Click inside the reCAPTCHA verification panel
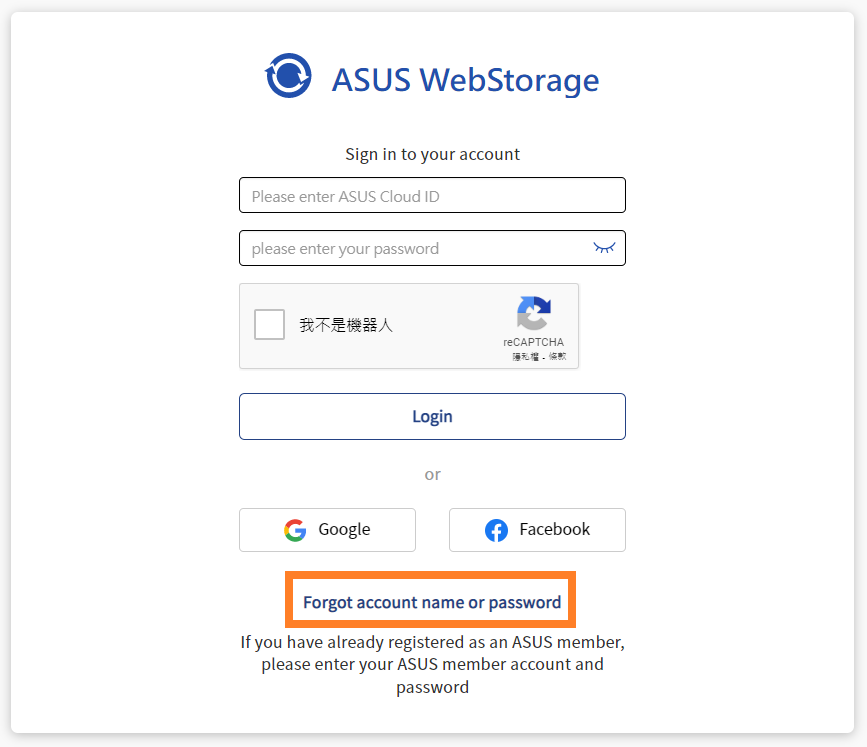 click(x=409, y=326)
